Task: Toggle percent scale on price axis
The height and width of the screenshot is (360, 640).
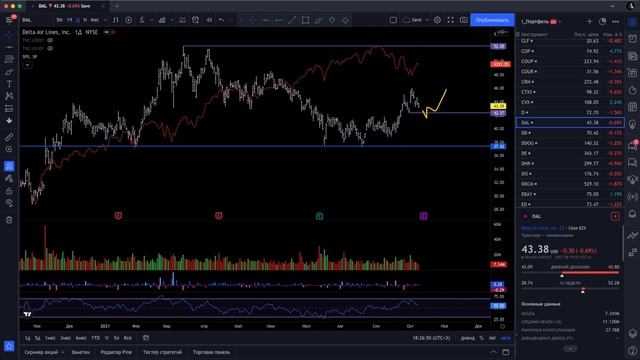Action: (x=481, y=338)
